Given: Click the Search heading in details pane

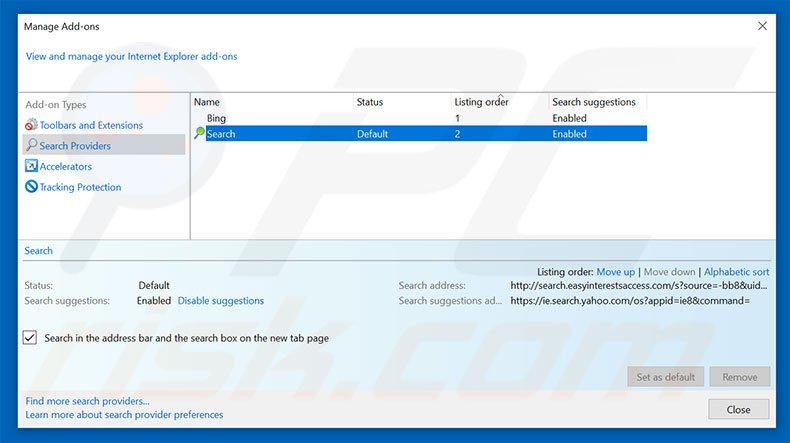Looking at the screenshot, I should 38,250.
